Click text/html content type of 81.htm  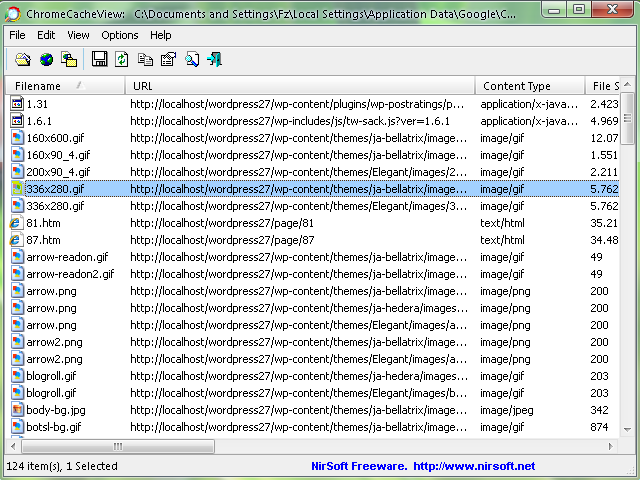pos(502,223)
